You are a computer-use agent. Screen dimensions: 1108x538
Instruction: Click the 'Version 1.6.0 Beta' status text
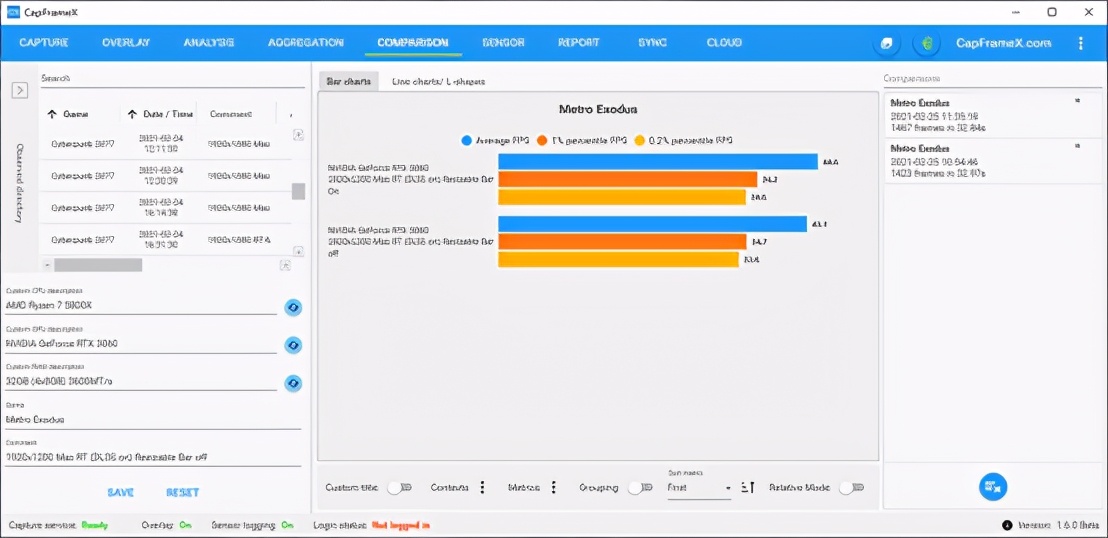tap(1057, 526)
